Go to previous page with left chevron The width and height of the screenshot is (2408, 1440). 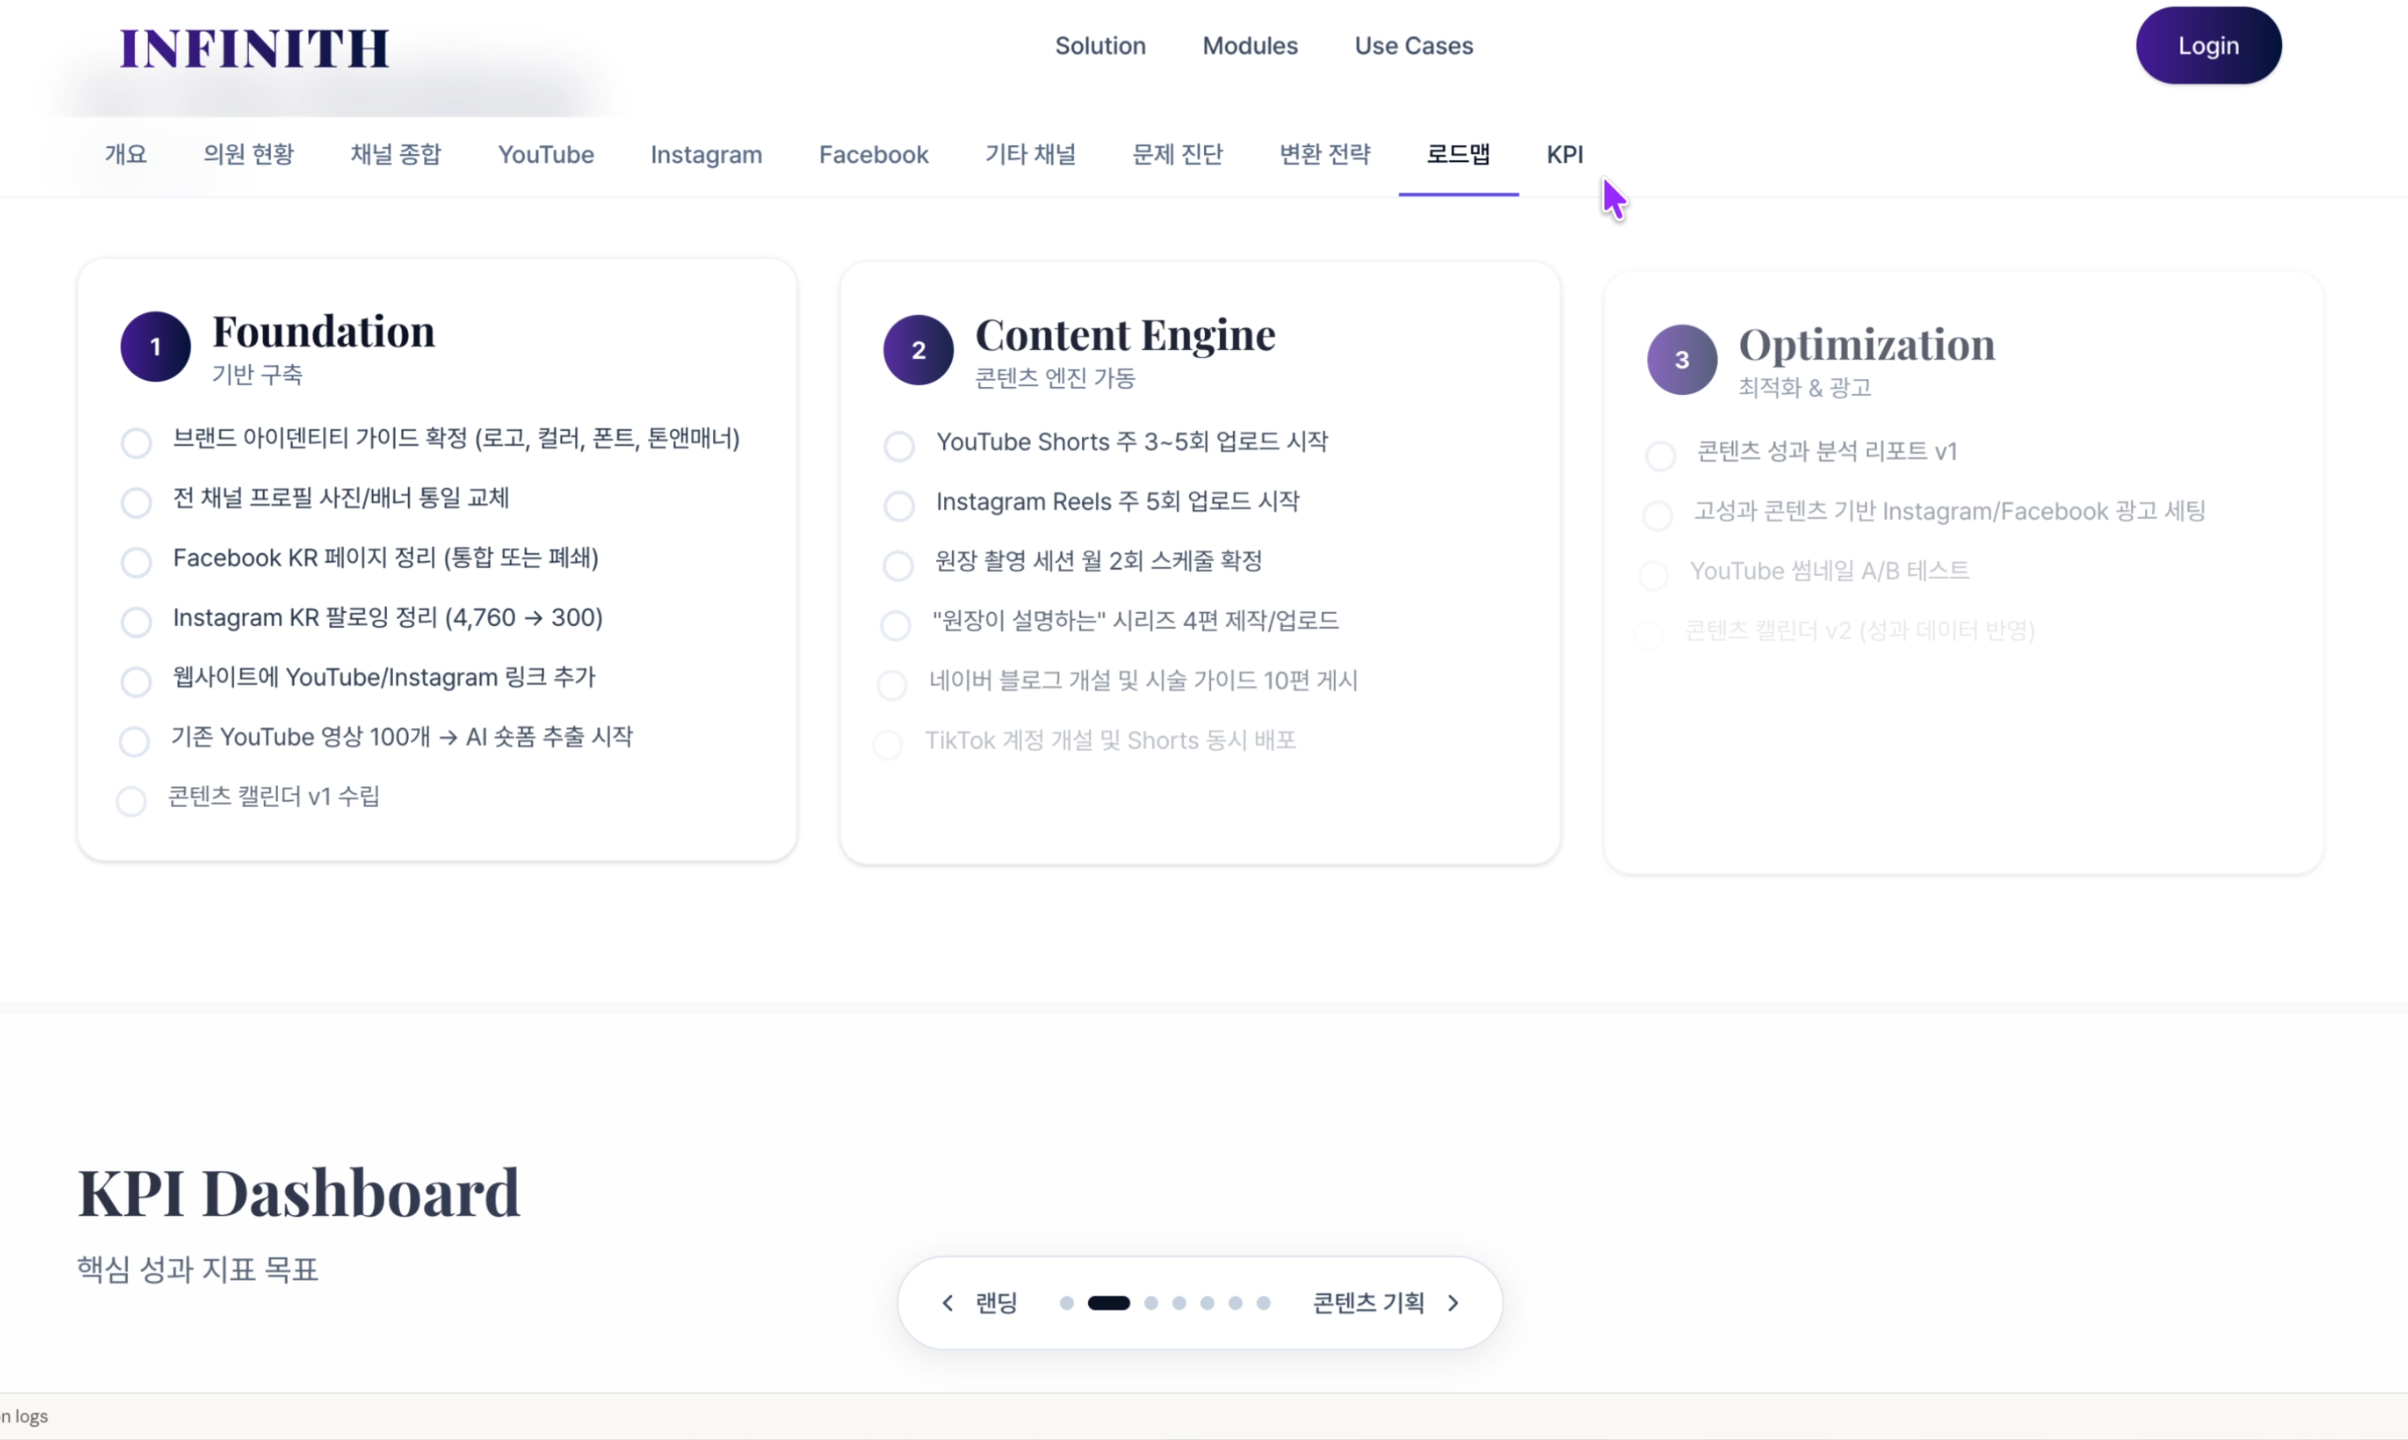(948, 1303)
